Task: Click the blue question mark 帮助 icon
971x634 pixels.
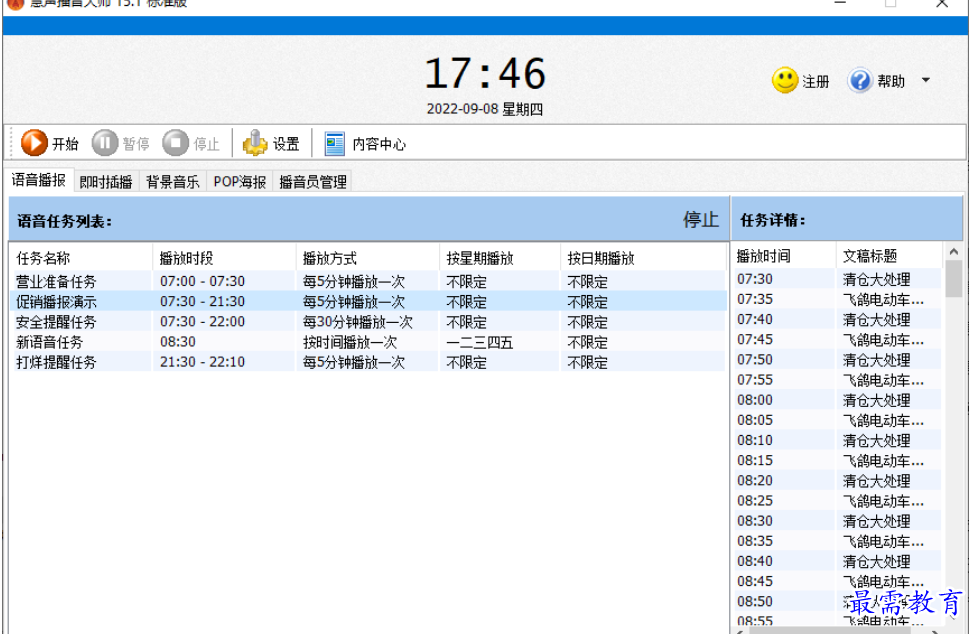Action: 860,80
